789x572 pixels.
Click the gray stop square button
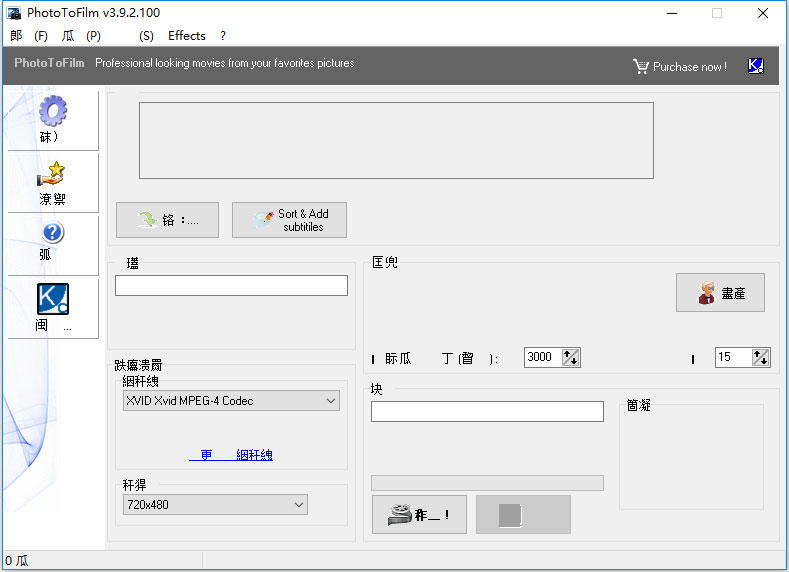coord(523,514)
